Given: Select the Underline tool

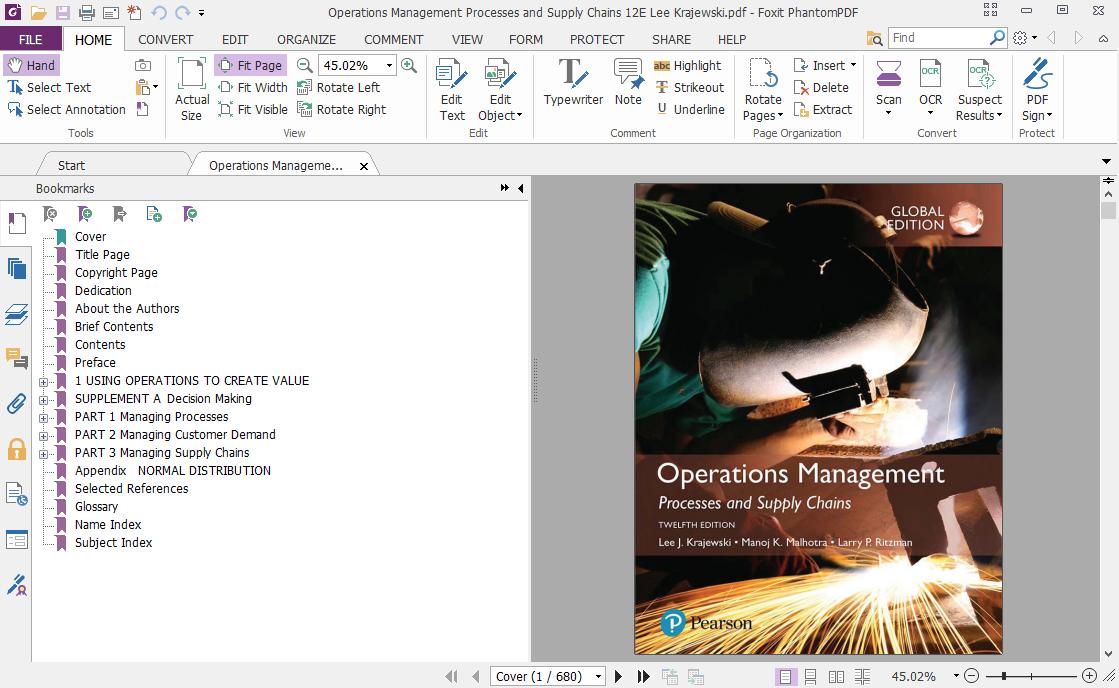Looking at the screenshot, I should click(690, 109).
